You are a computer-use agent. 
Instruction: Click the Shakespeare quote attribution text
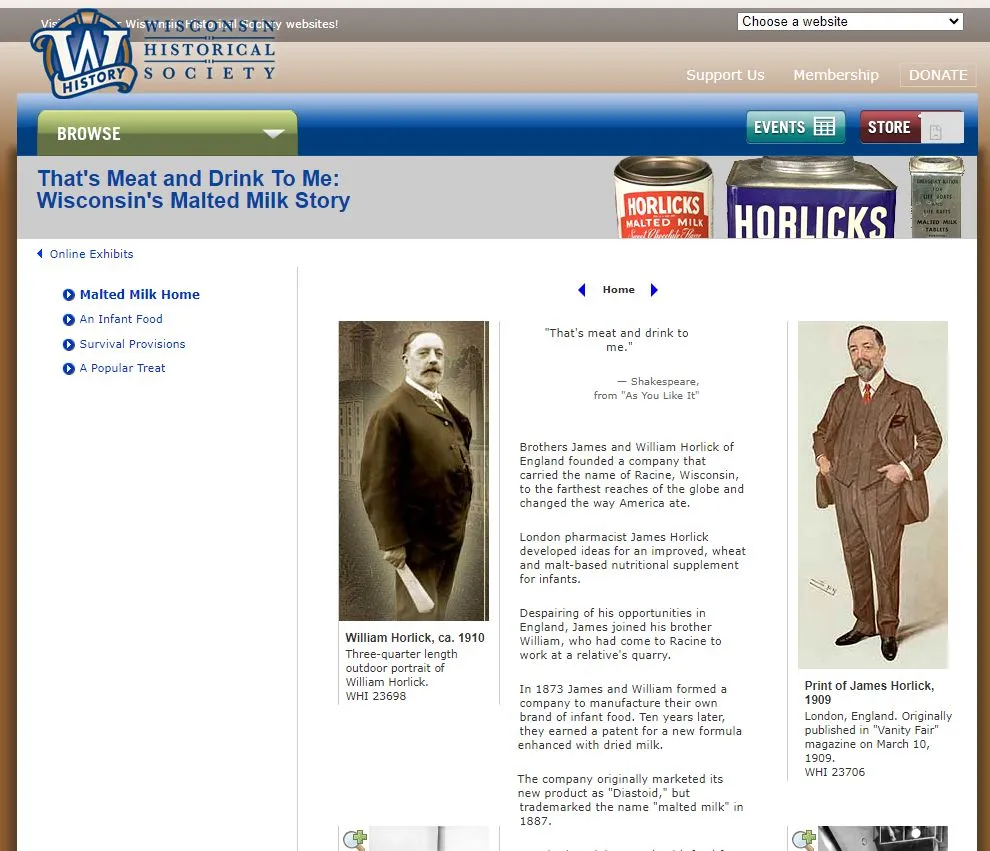point(646,388)
